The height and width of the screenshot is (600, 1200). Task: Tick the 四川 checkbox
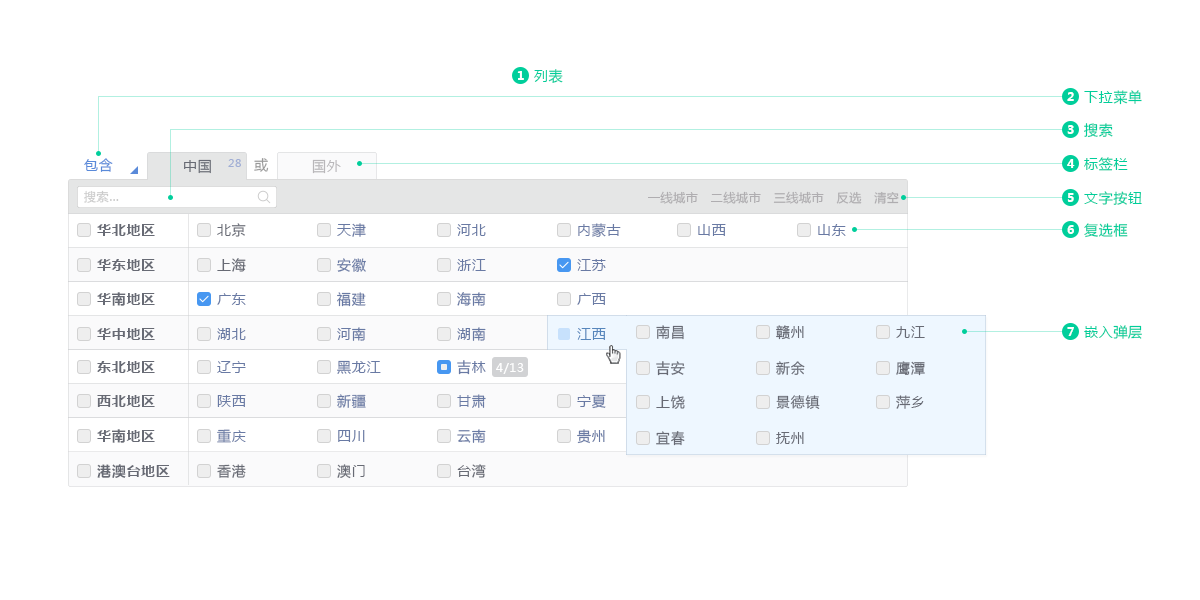tap(324, 436)
